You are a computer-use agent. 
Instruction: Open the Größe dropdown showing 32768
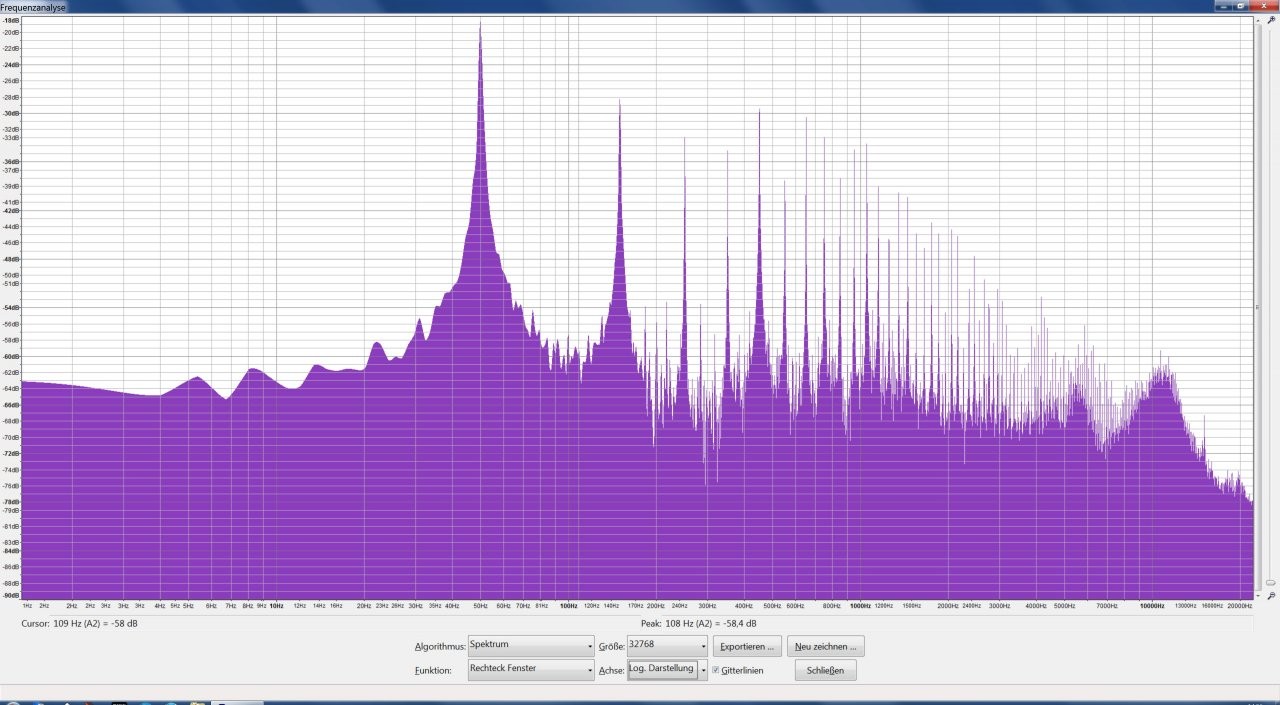tap(666, 646)
